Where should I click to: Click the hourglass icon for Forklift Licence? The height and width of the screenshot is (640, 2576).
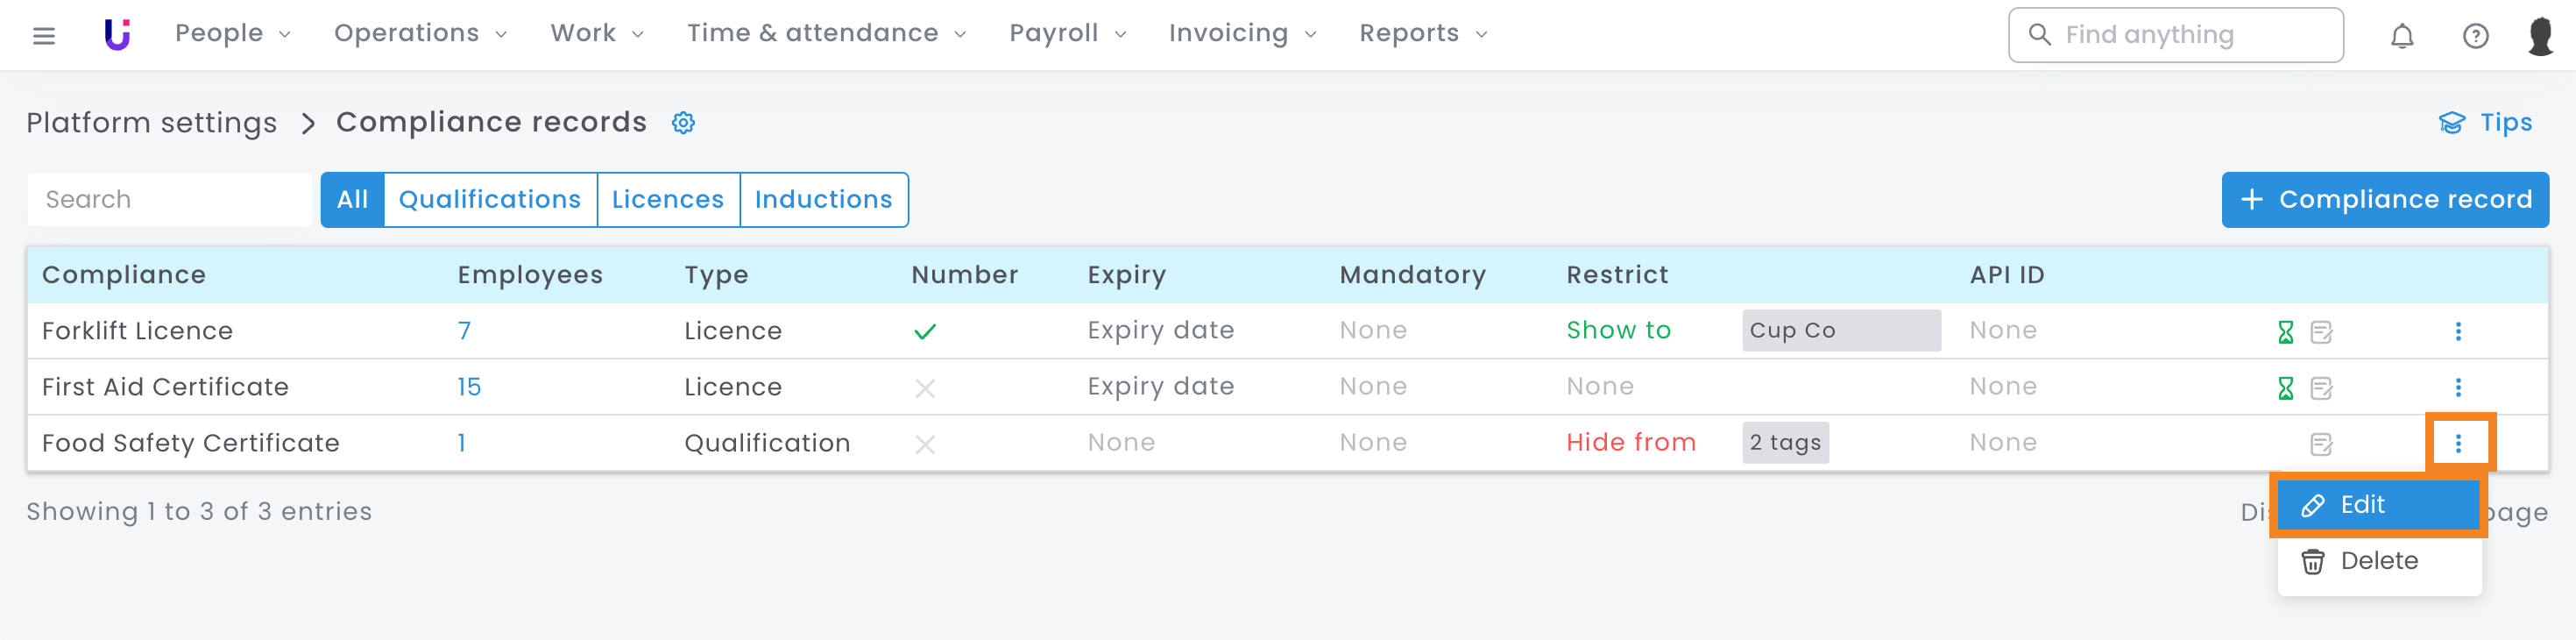2285,332
